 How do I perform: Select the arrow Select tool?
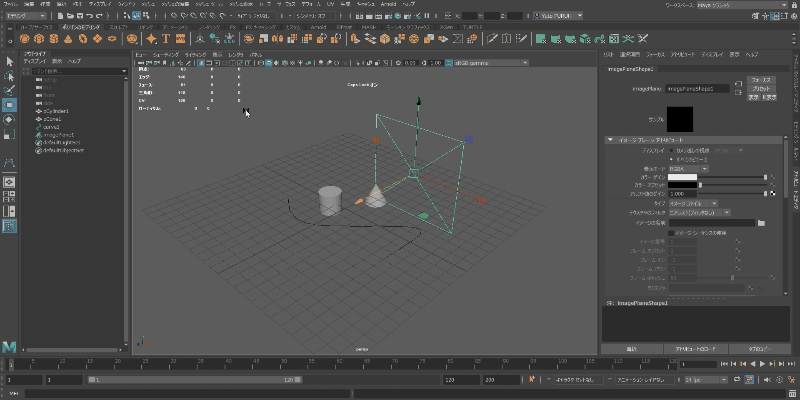pos(10,62)
